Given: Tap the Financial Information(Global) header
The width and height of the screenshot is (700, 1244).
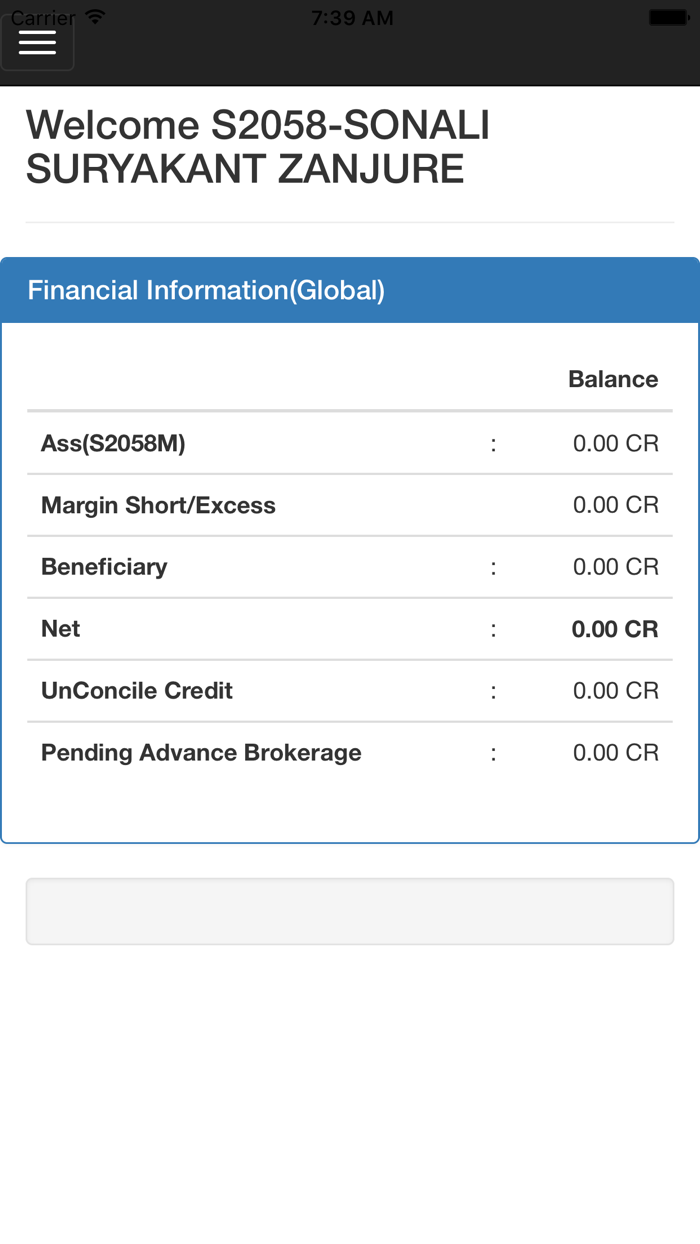Looking at the screenshot, I should click(x=205, y=289).
